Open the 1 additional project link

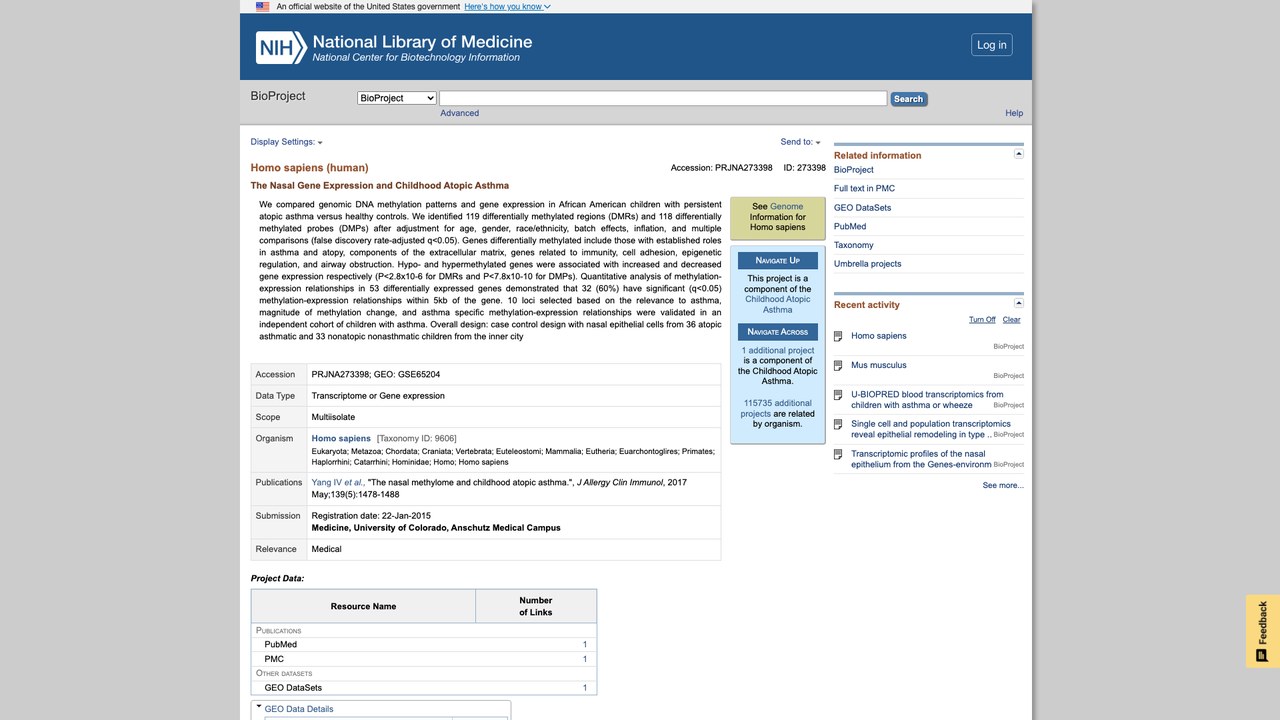pyautogui.click(x=778, y=351)
